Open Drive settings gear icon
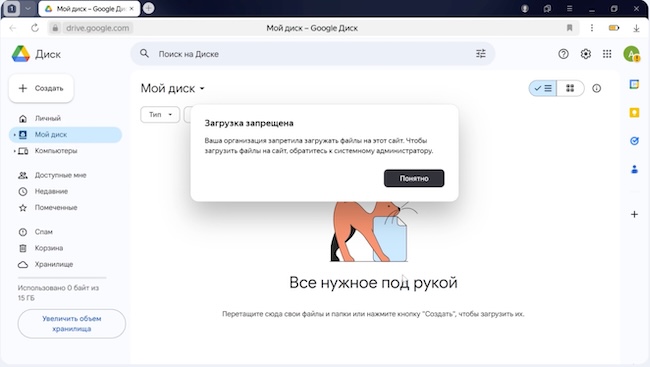Image resolution: width=650 pixels, height=367 pixels. coord(585,54)
